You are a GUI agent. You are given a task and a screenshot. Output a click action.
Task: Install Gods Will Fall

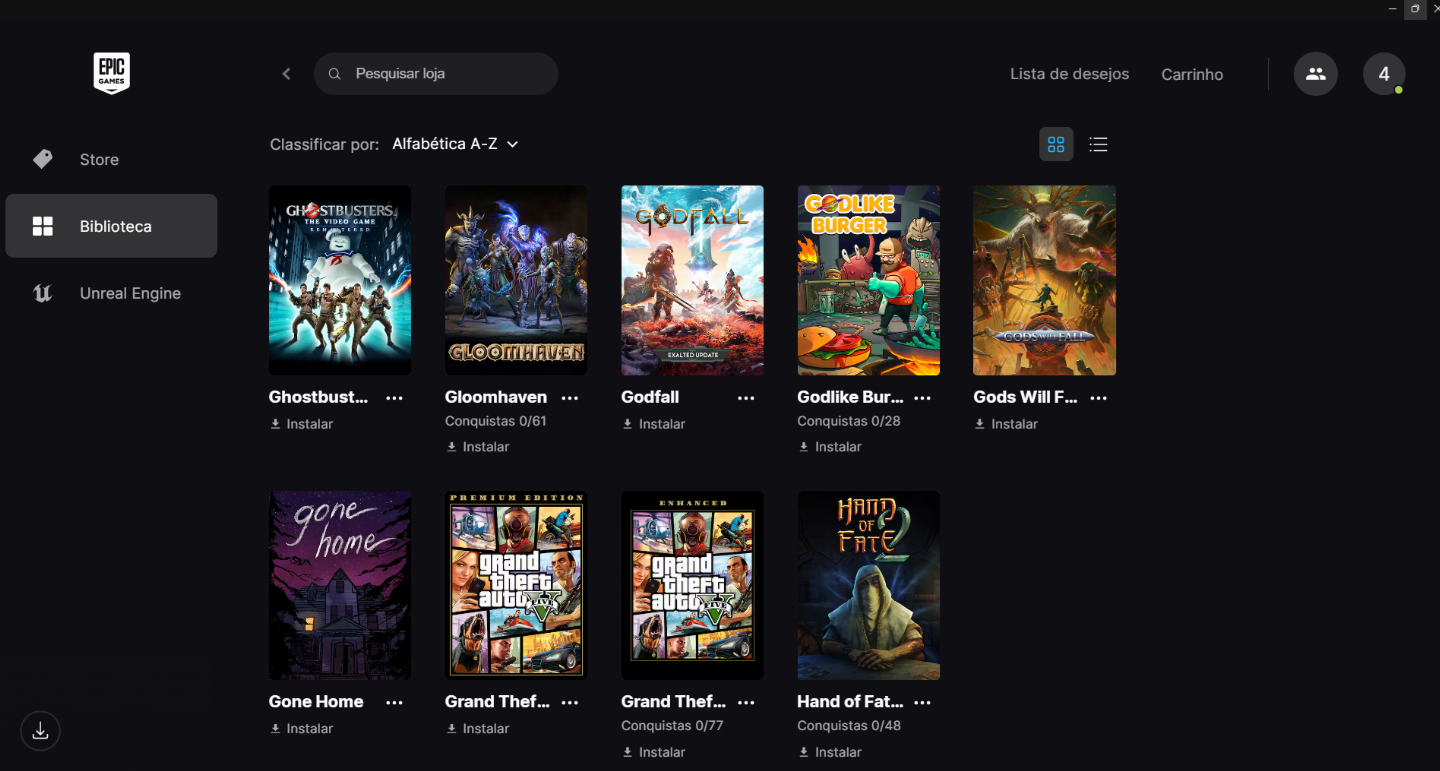(1006, 424)
